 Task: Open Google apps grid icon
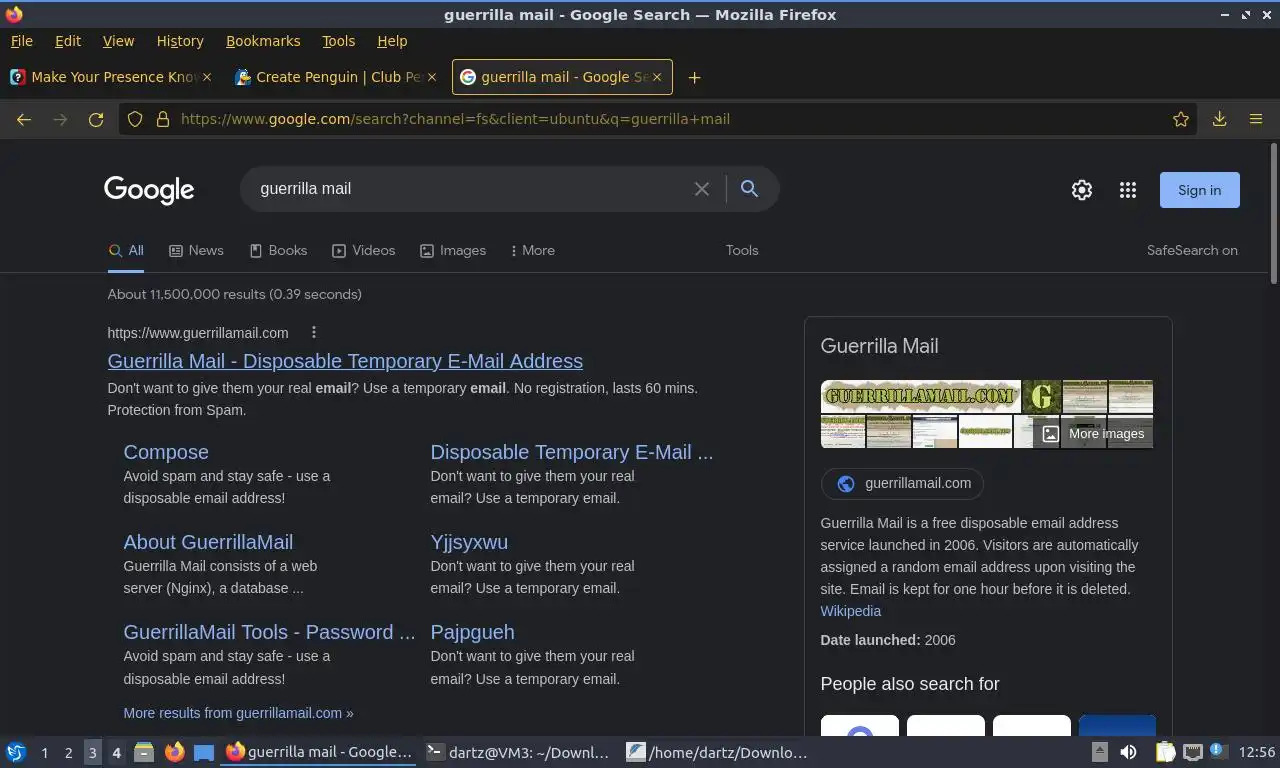[1128, 190]
